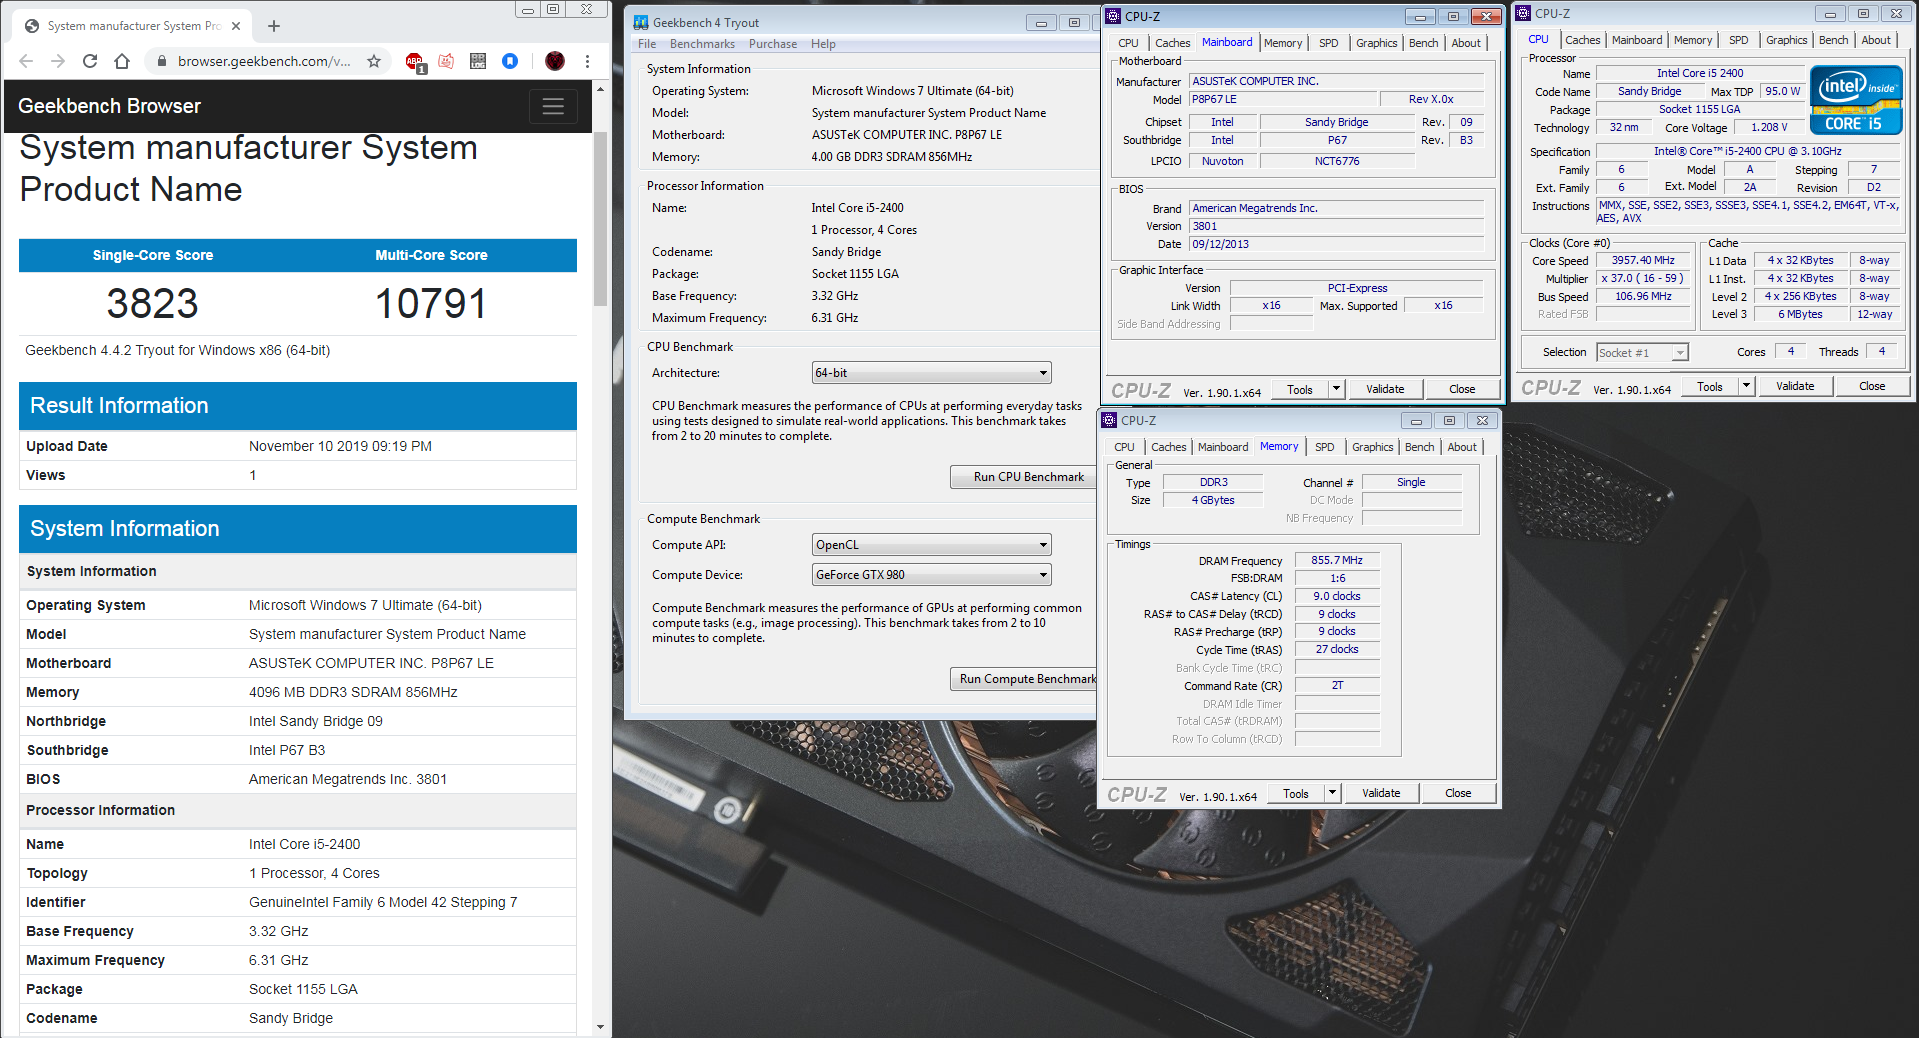Screen dimensions: 1919x1038
Task: Click Close button in CPU-Z Memory window
Action: point(1458,793)
